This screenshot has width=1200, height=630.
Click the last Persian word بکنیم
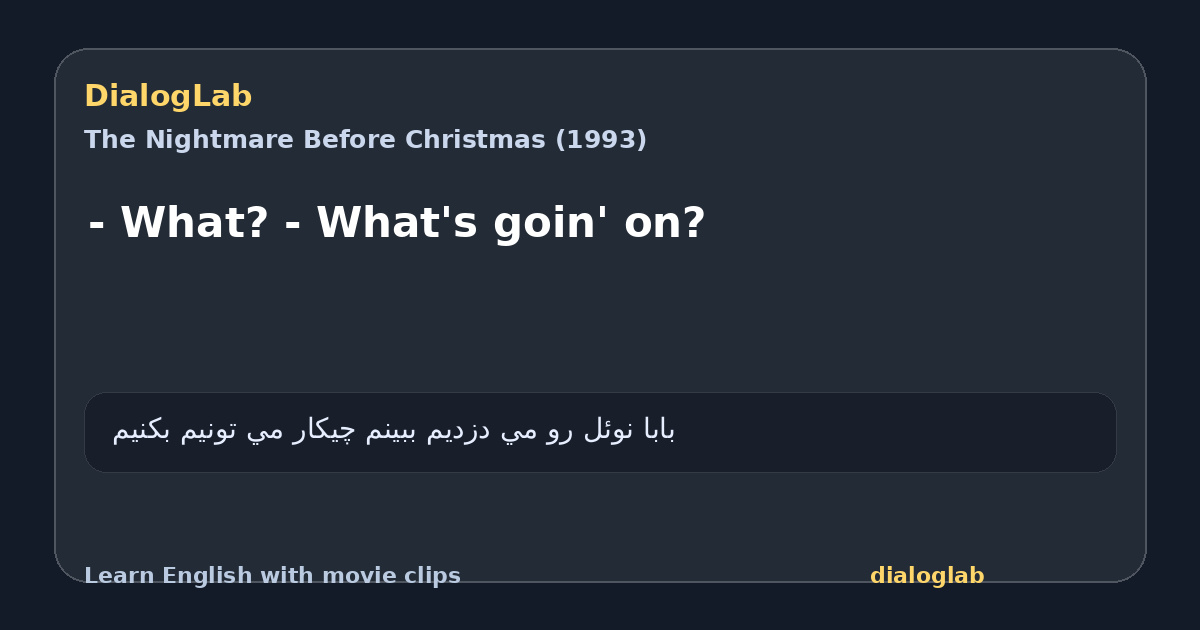point(141,431)
